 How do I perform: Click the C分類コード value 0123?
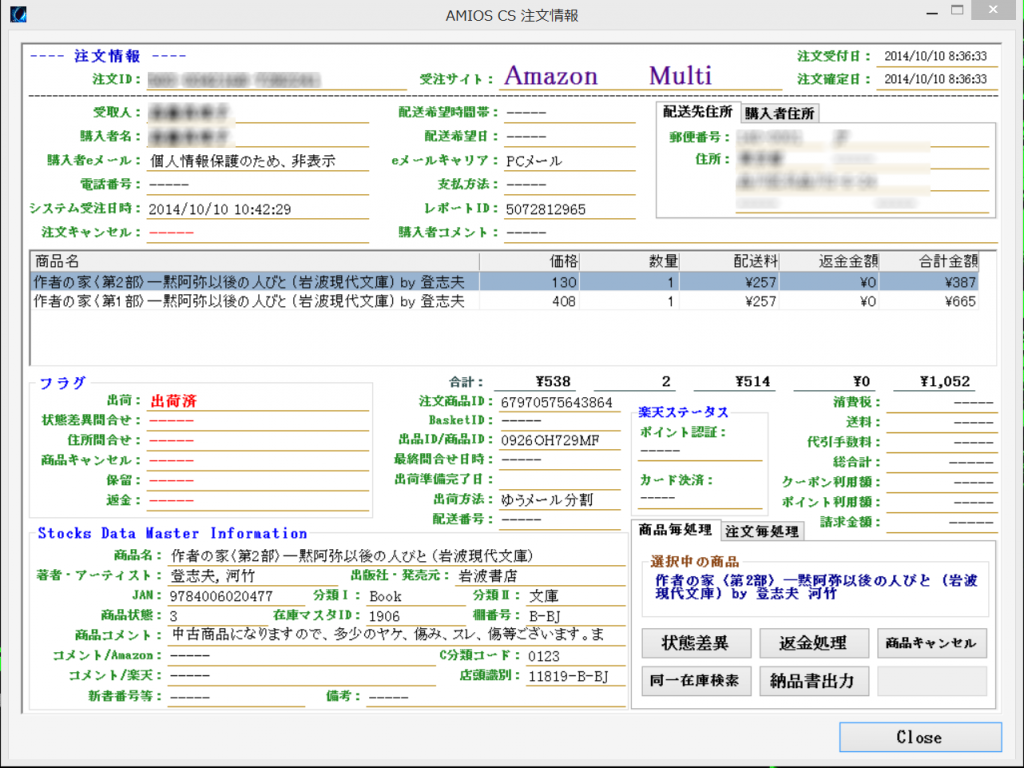coord(543,656)
